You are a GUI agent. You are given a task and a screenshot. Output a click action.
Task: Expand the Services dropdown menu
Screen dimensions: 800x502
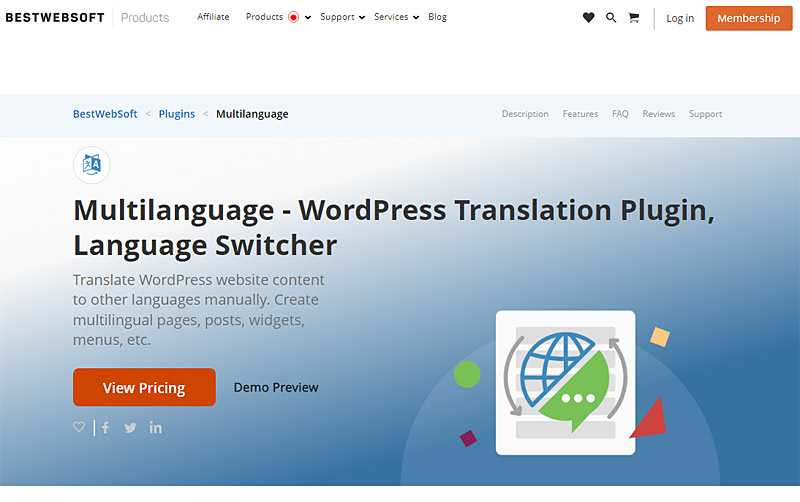396,17
